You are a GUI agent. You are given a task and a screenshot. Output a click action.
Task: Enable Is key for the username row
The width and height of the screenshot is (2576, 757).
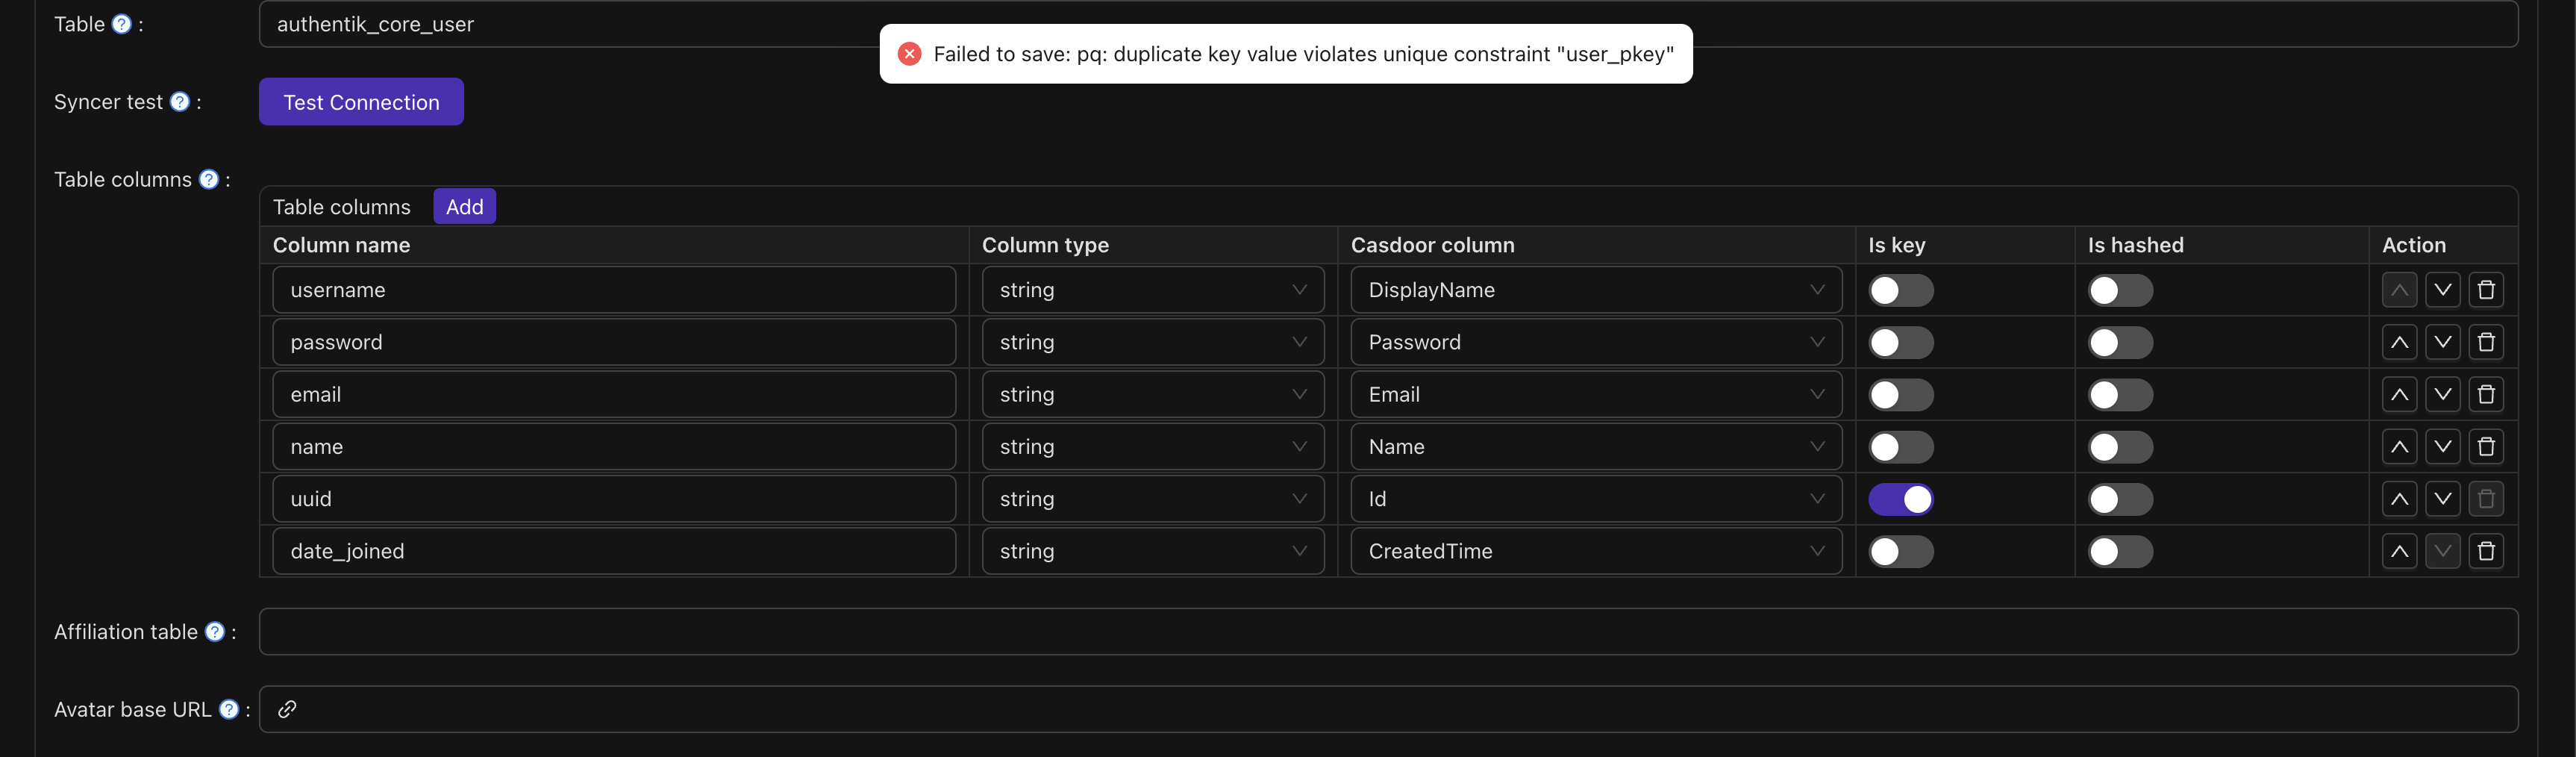click(1900, 290)
